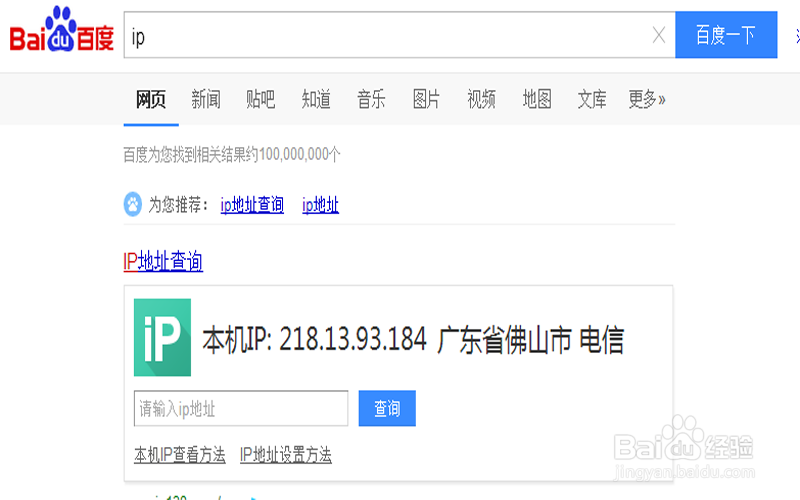Viewport: 800px width, 500px height.
Task: Click the 百度为您找到相关结果约100,000,000个 text
Action: tap(232, 154)
